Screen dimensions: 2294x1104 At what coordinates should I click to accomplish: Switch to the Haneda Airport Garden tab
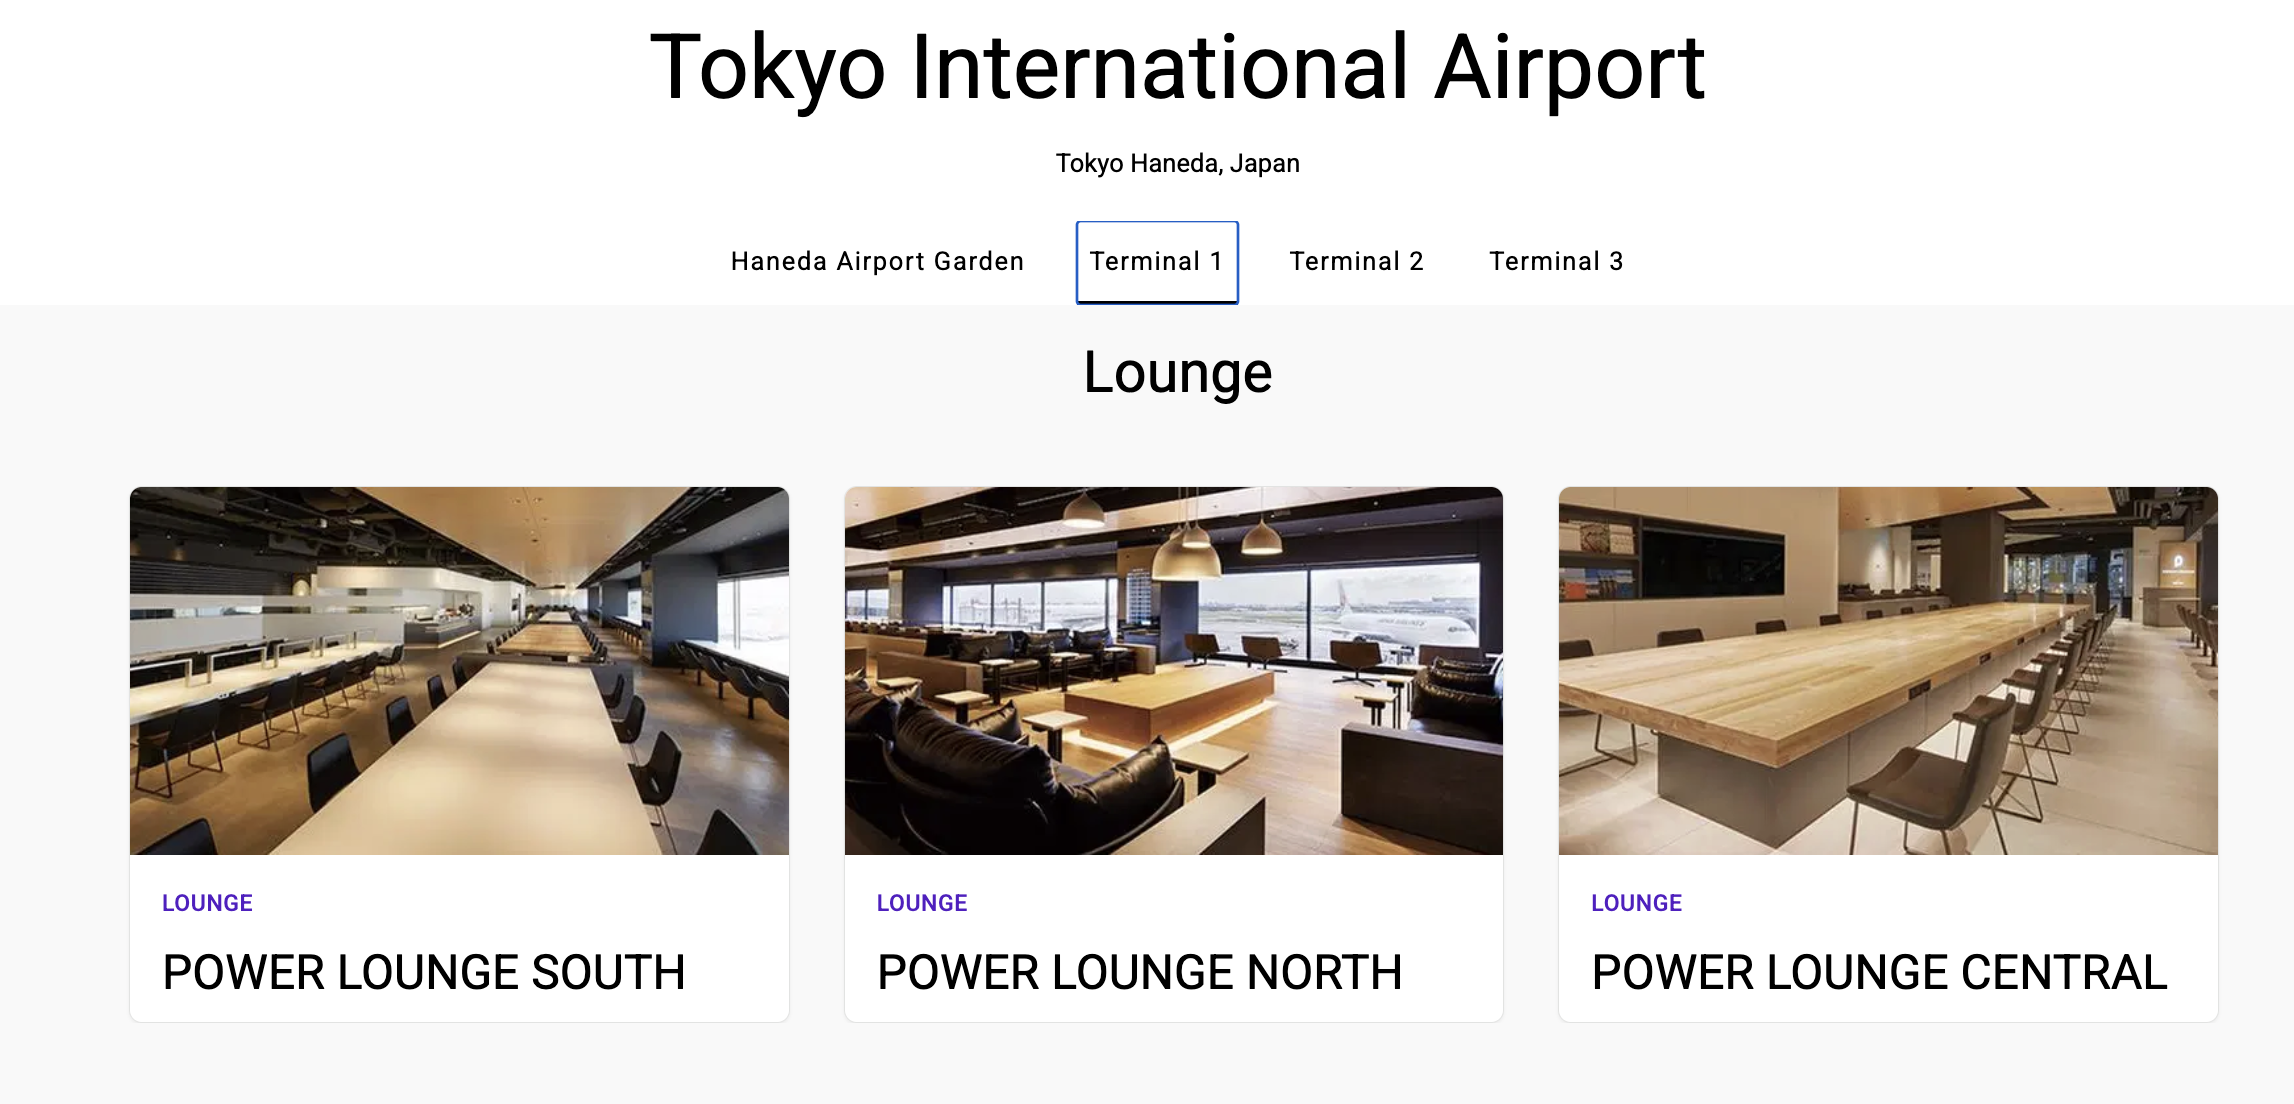tap(877, 262)
